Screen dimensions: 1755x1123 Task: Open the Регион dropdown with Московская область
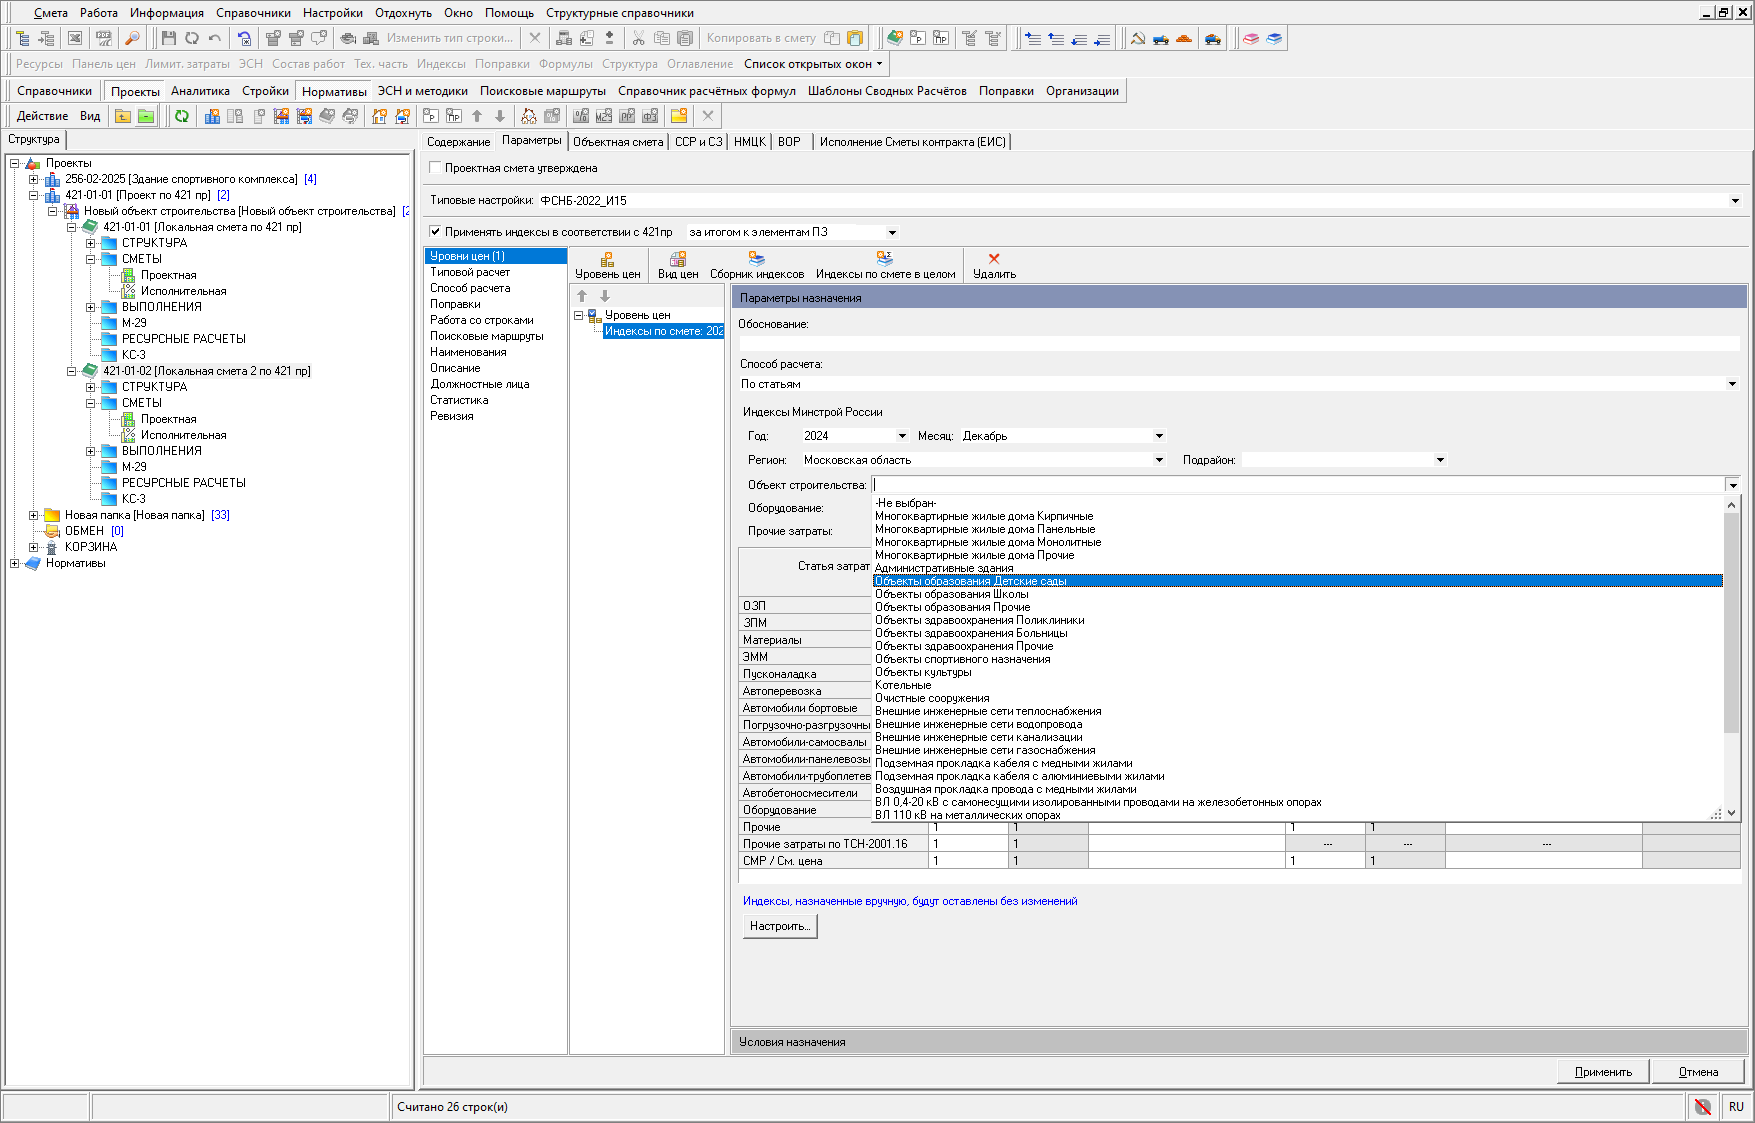1159,460
